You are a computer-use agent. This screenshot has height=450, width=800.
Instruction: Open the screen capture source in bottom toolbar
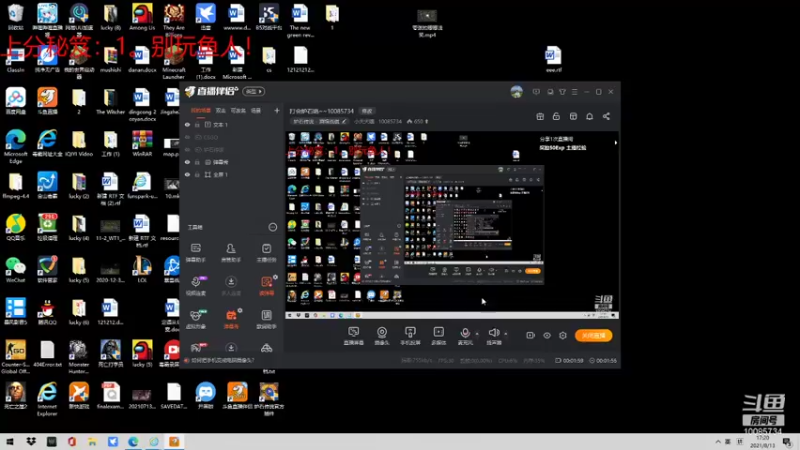pos(354,335)
